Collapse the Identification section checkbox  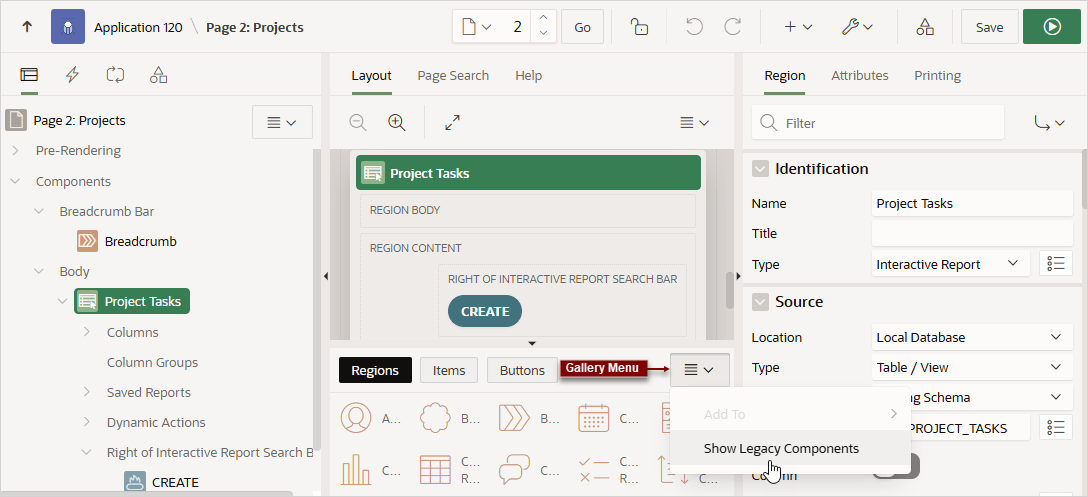(x=760, y=169)
